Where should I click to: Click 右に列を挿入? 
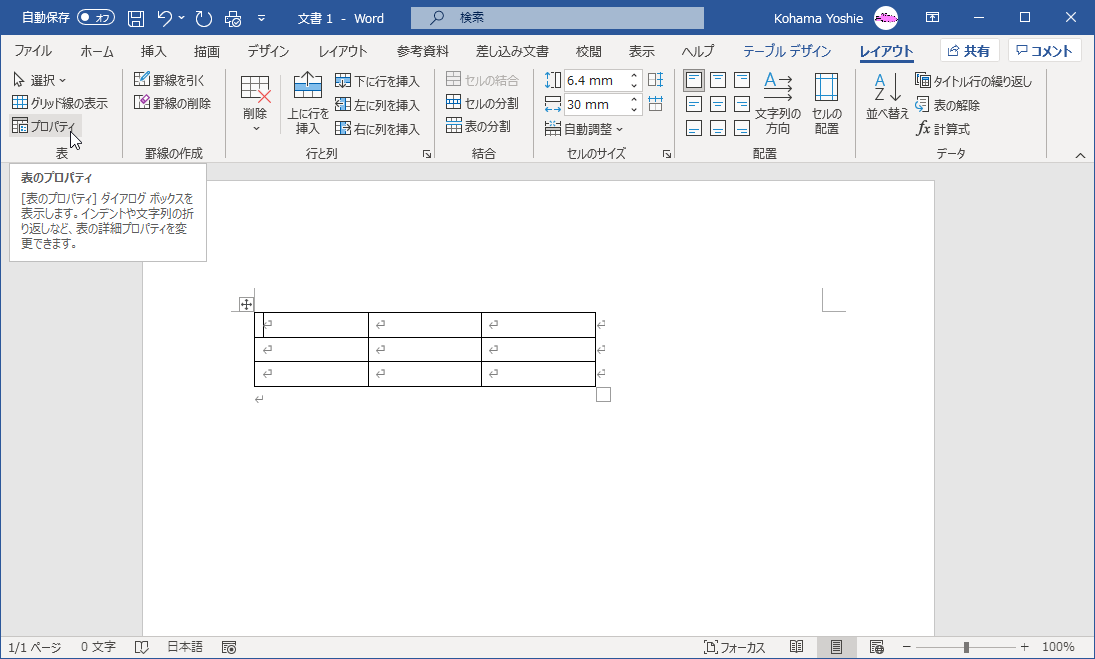tap(378, 128)
